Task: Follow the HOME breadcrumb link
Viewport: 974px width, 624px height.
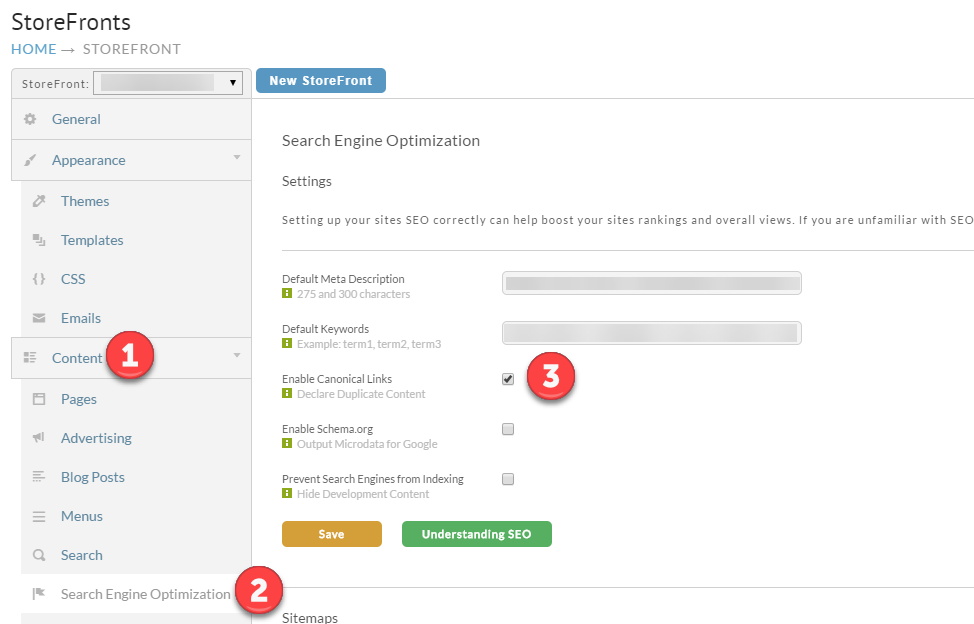Action: tap(34, 49)
